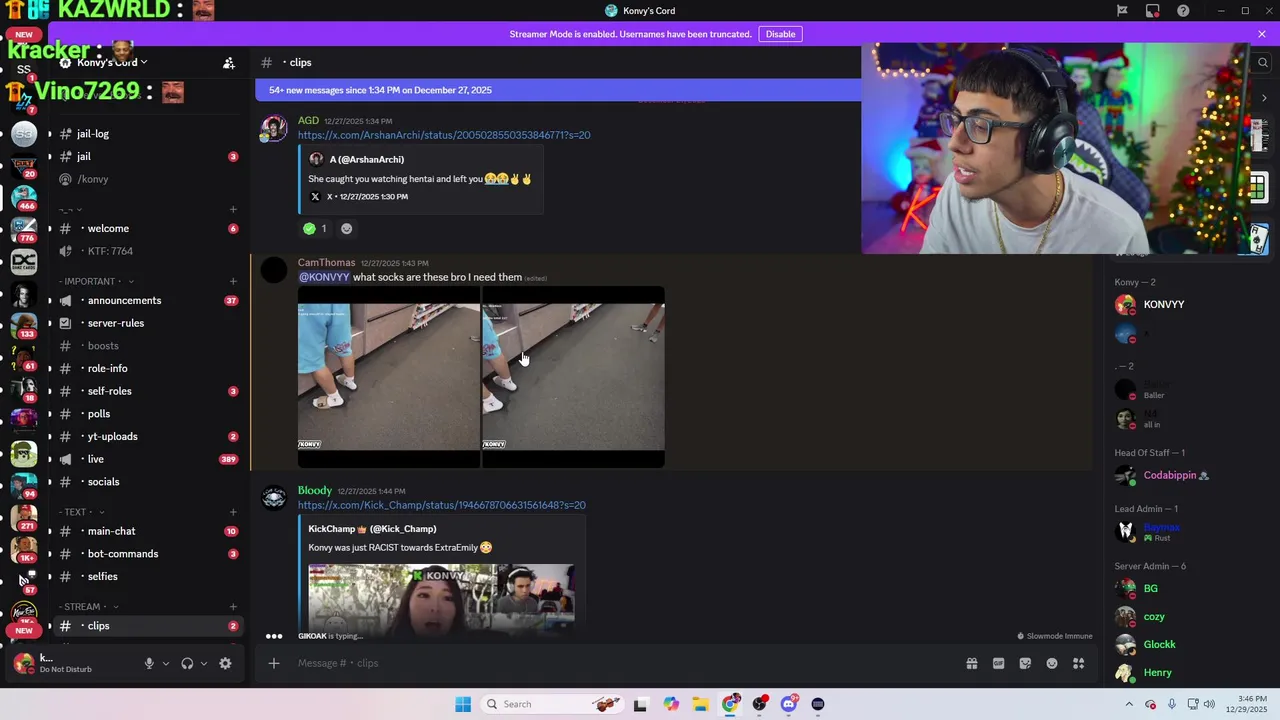Viewport: 1280px width, 720px height.
Task: Open Discord icon in the taskbar
Action: [788, 704]
